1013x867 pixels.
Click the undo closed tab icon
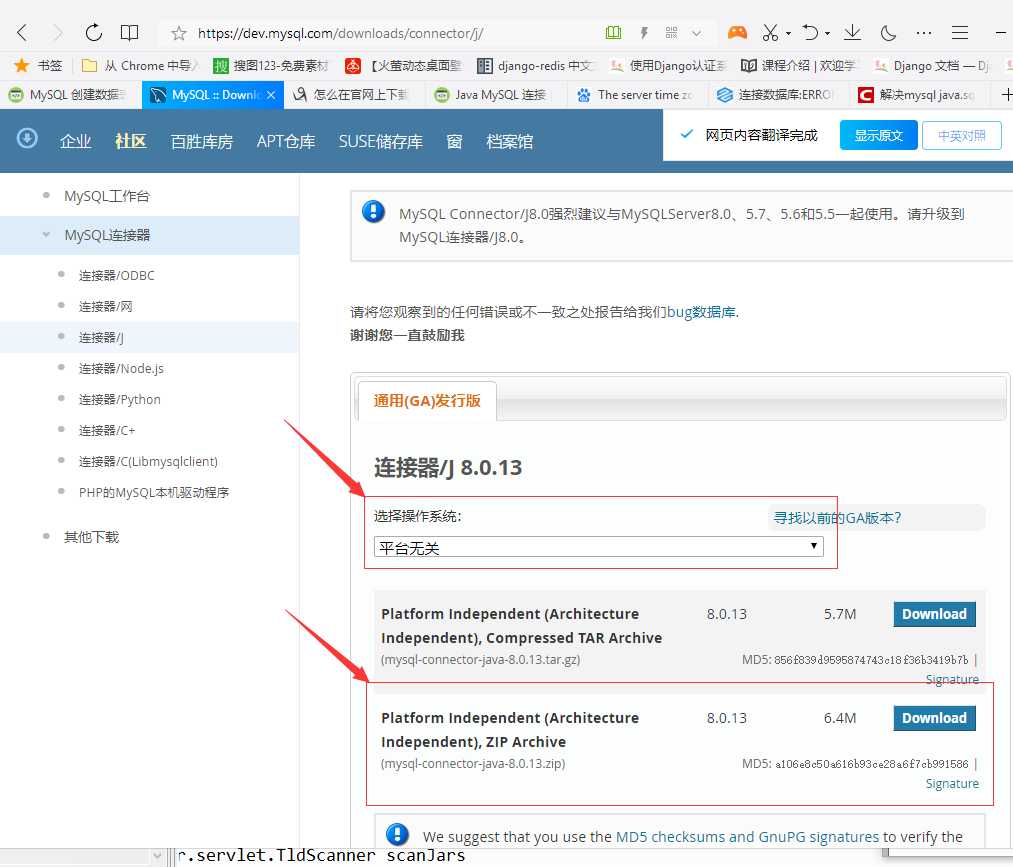coord(809,32)
